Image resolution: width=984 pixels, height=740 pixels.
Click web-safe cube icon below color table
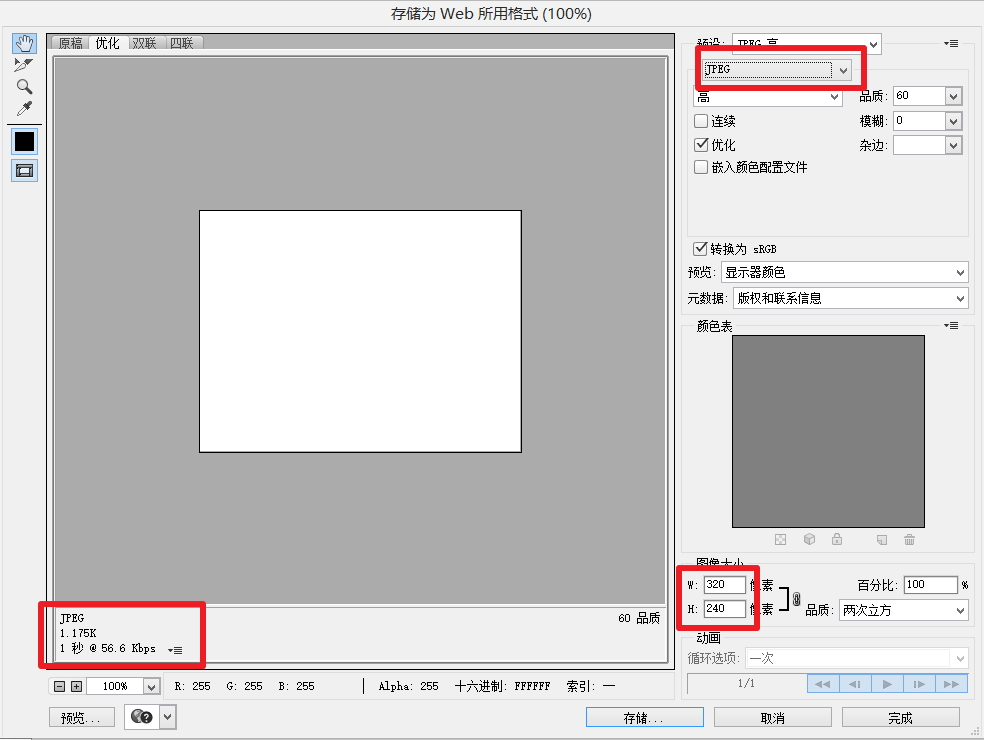point(810,539)
